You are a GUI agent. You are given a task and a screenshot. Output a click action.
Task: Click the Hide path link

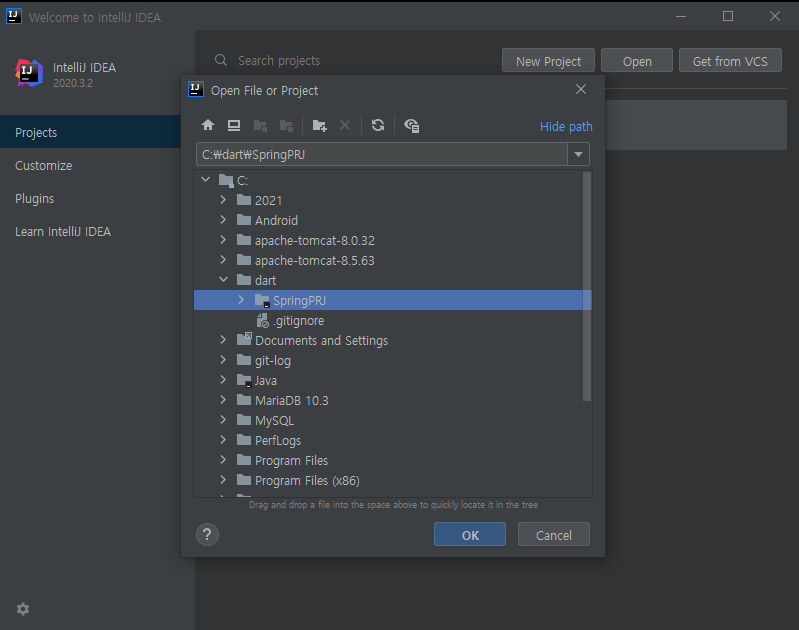(566, 126)
